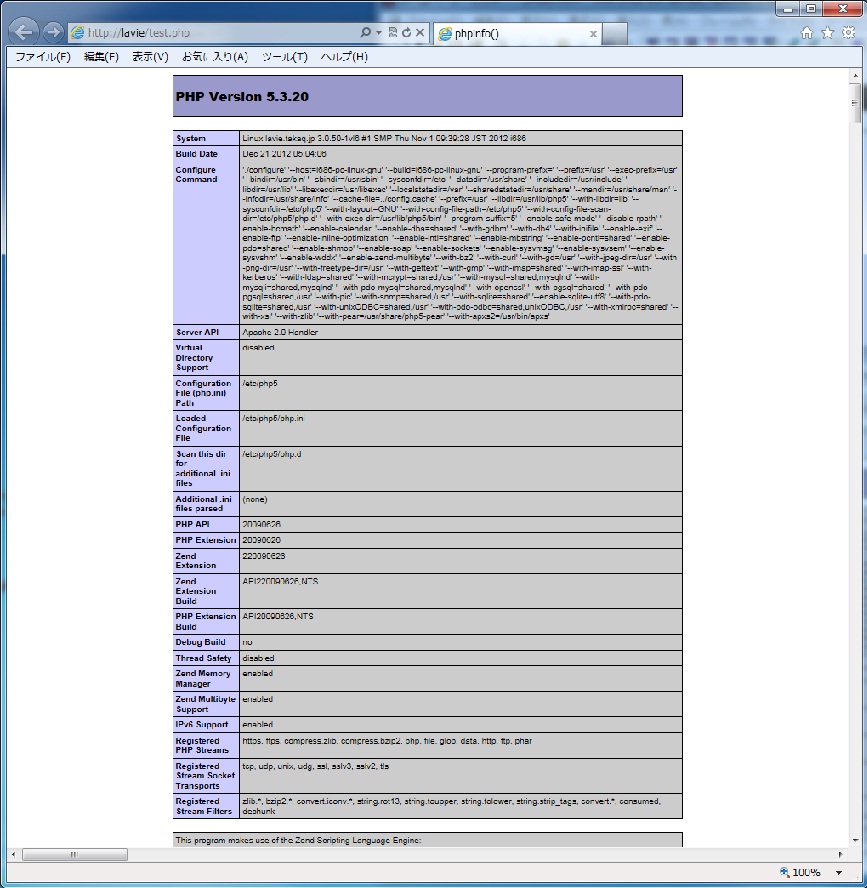This screenshot has width=867, height=888.
Task: Open the ヘルプ(H) menu
Action: [x=344, y=57]
